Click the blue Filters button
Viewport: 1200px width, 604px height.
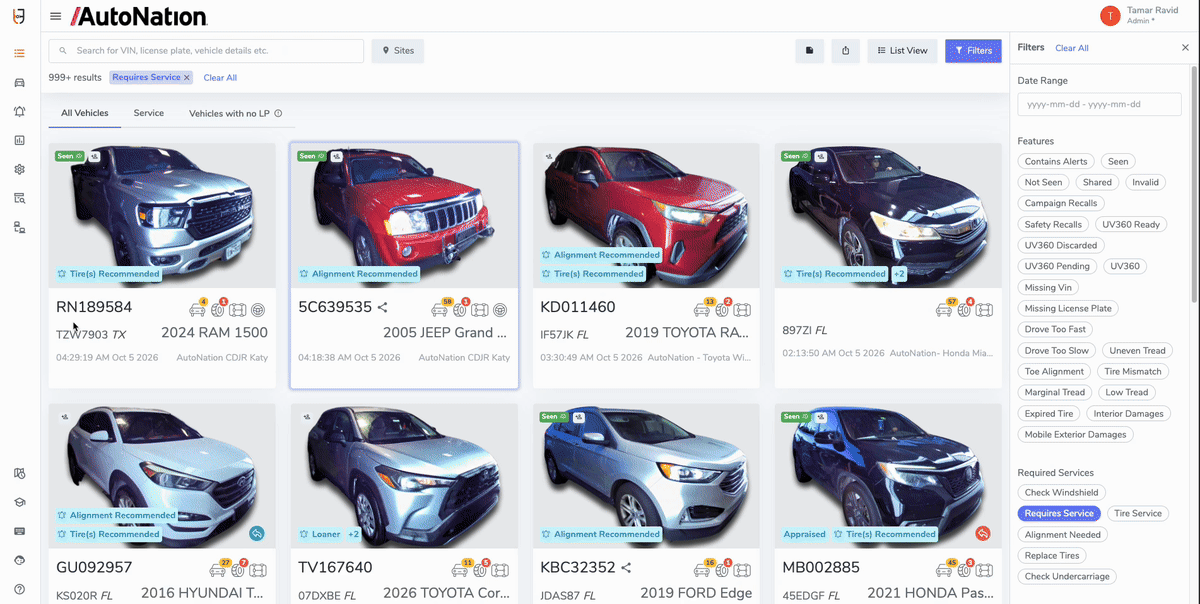point(973,51)
